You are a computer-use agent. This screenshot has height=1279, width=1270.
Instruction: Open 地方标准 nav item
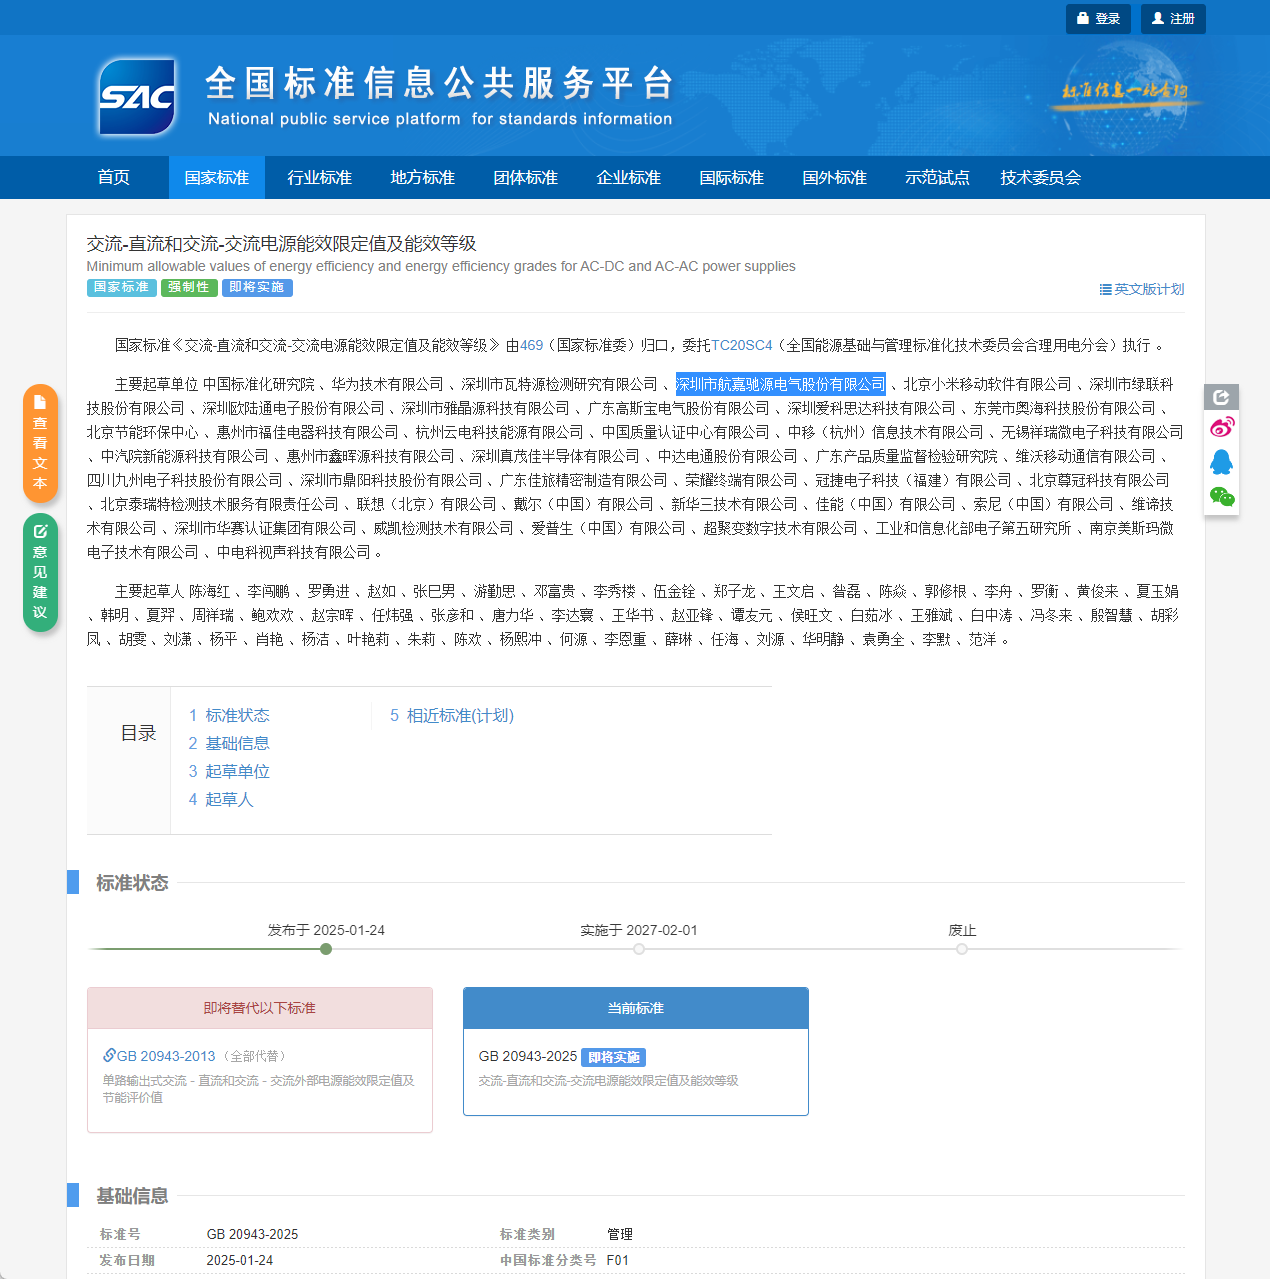[423, 178]
